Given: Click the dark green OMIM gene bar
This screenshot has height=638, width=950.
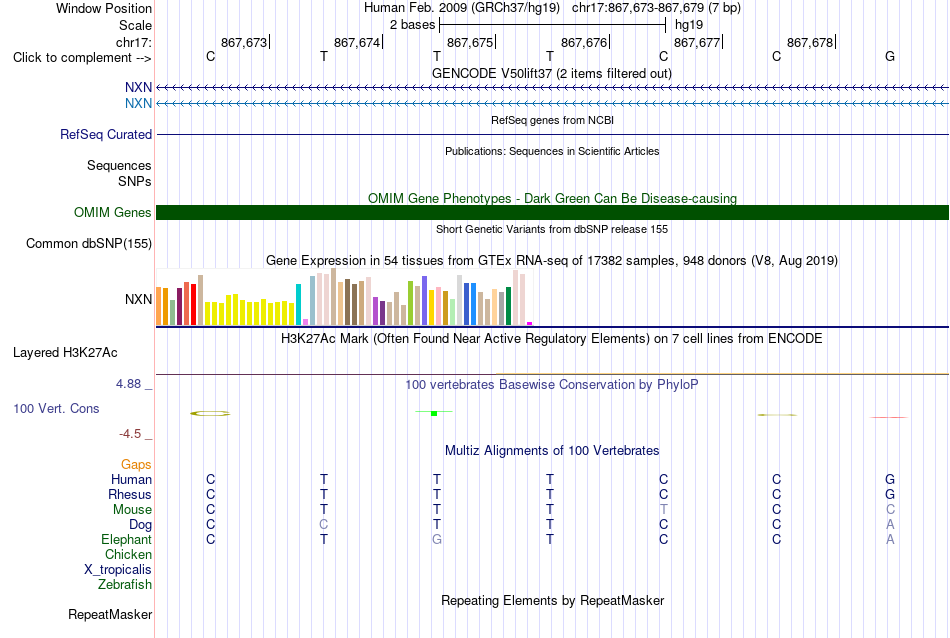Looking at the screenshot, I should click(552, 212).
